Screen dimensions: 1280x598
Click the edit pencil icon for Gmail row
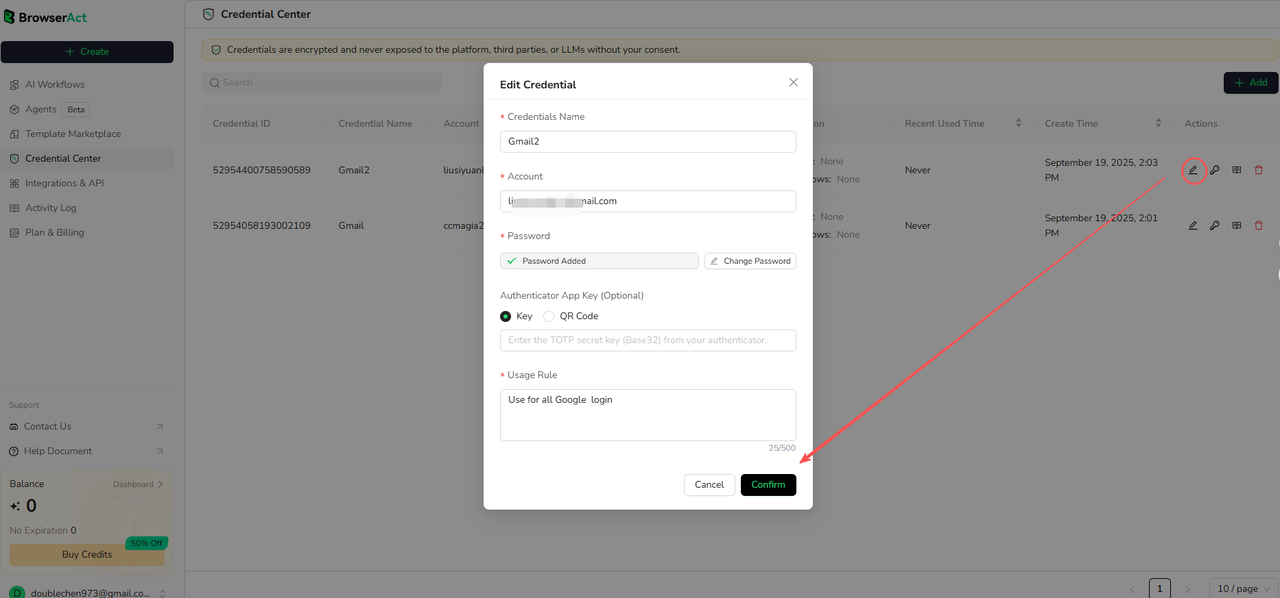pos(1192,226)
